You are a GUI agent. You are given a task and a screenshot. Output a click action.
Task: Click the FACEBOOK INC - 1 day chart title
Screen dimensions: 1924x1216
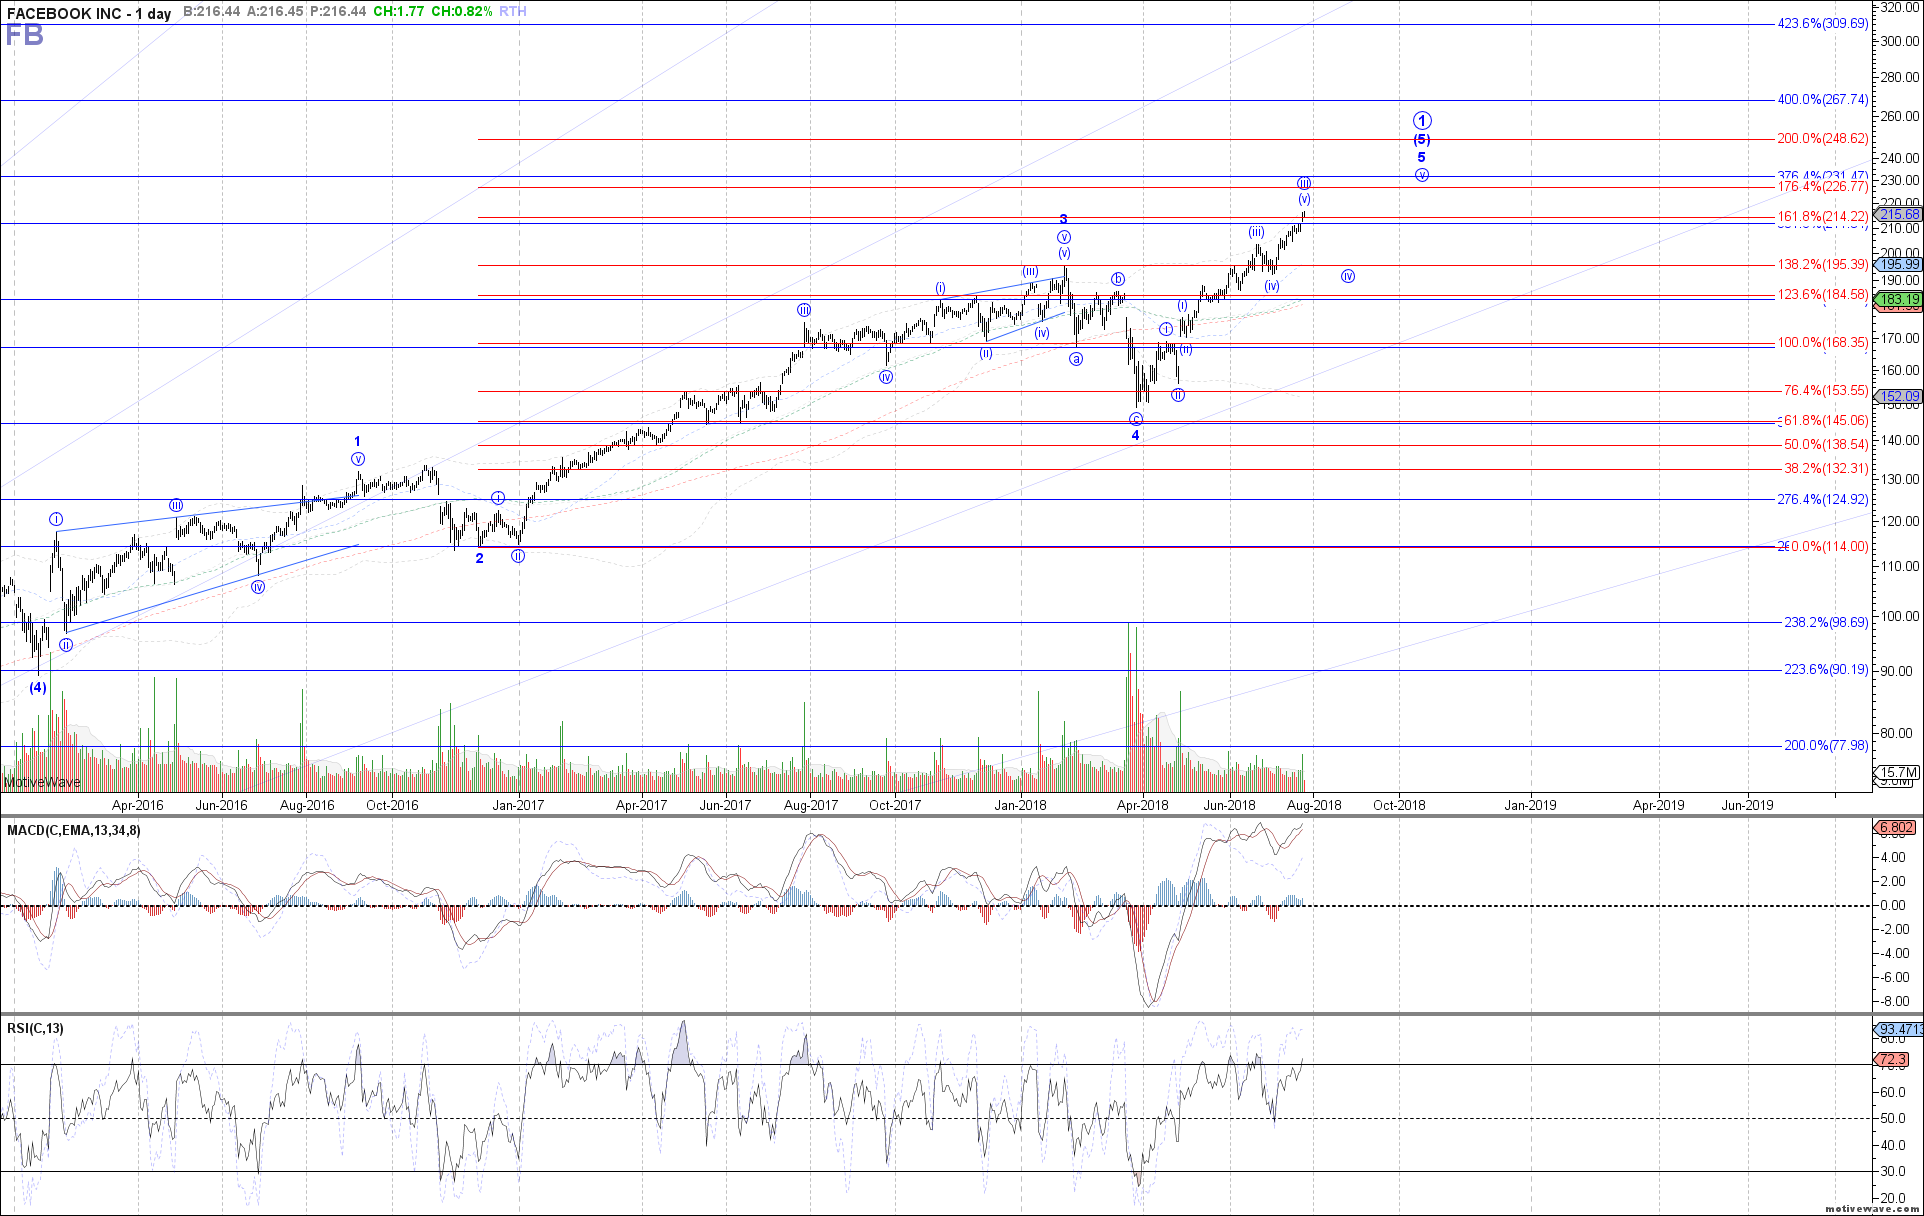[89, 13]
